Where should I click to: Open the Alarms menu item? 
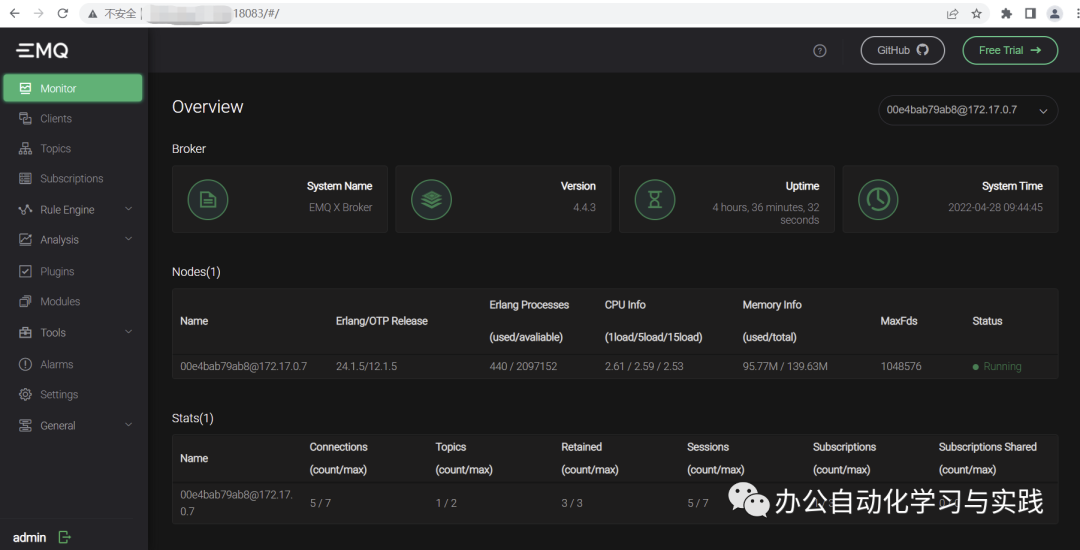[x=73, y=364]
